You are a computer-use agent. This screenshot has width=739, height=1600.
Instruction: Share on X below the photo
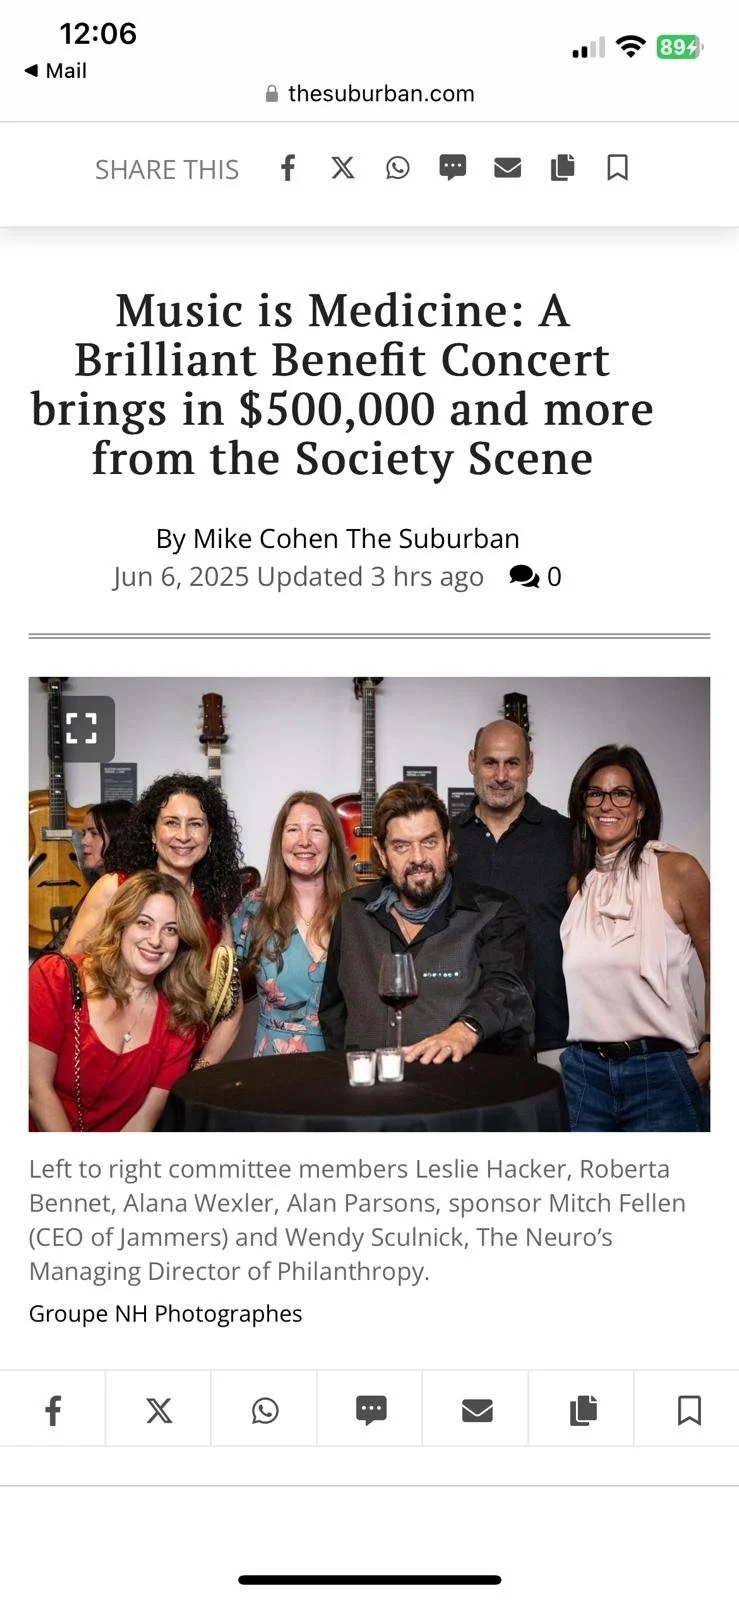tap(159, 1410)
